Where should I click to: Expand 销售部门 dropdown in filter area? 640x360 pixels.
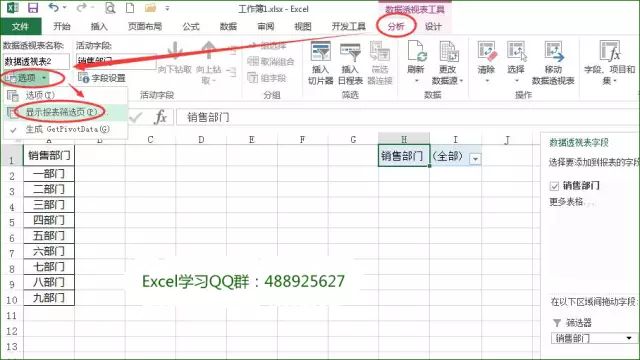(629, 338)
